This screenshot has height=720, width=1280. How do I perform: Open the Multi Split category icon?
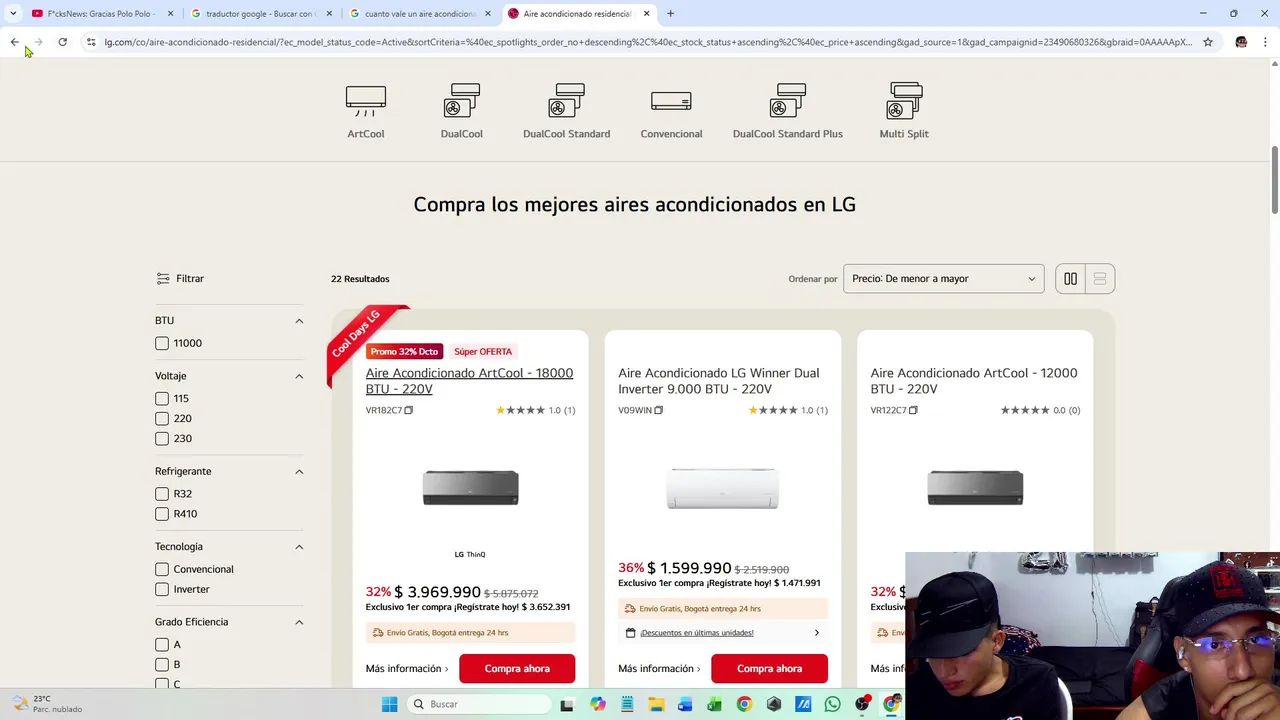(x=904, y=101)
